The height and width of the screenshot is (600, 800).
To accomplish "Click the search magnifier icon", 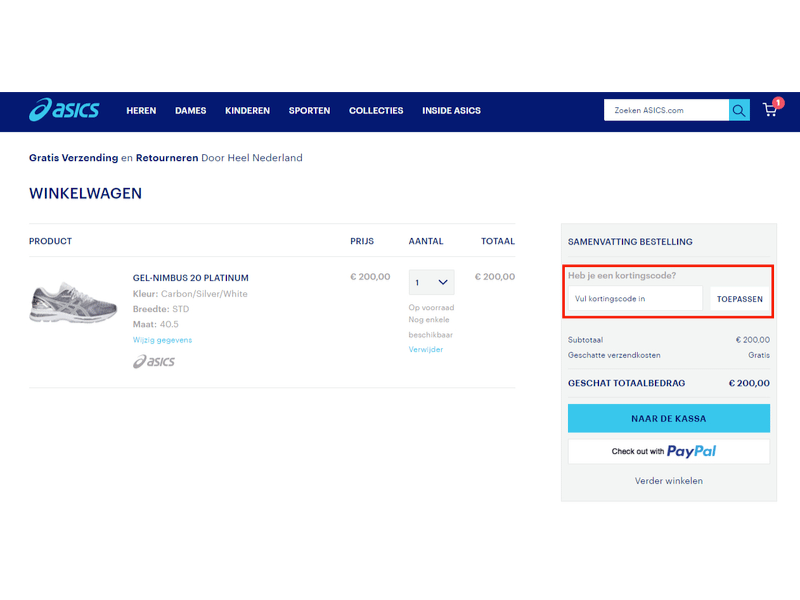I will [739, 110].
